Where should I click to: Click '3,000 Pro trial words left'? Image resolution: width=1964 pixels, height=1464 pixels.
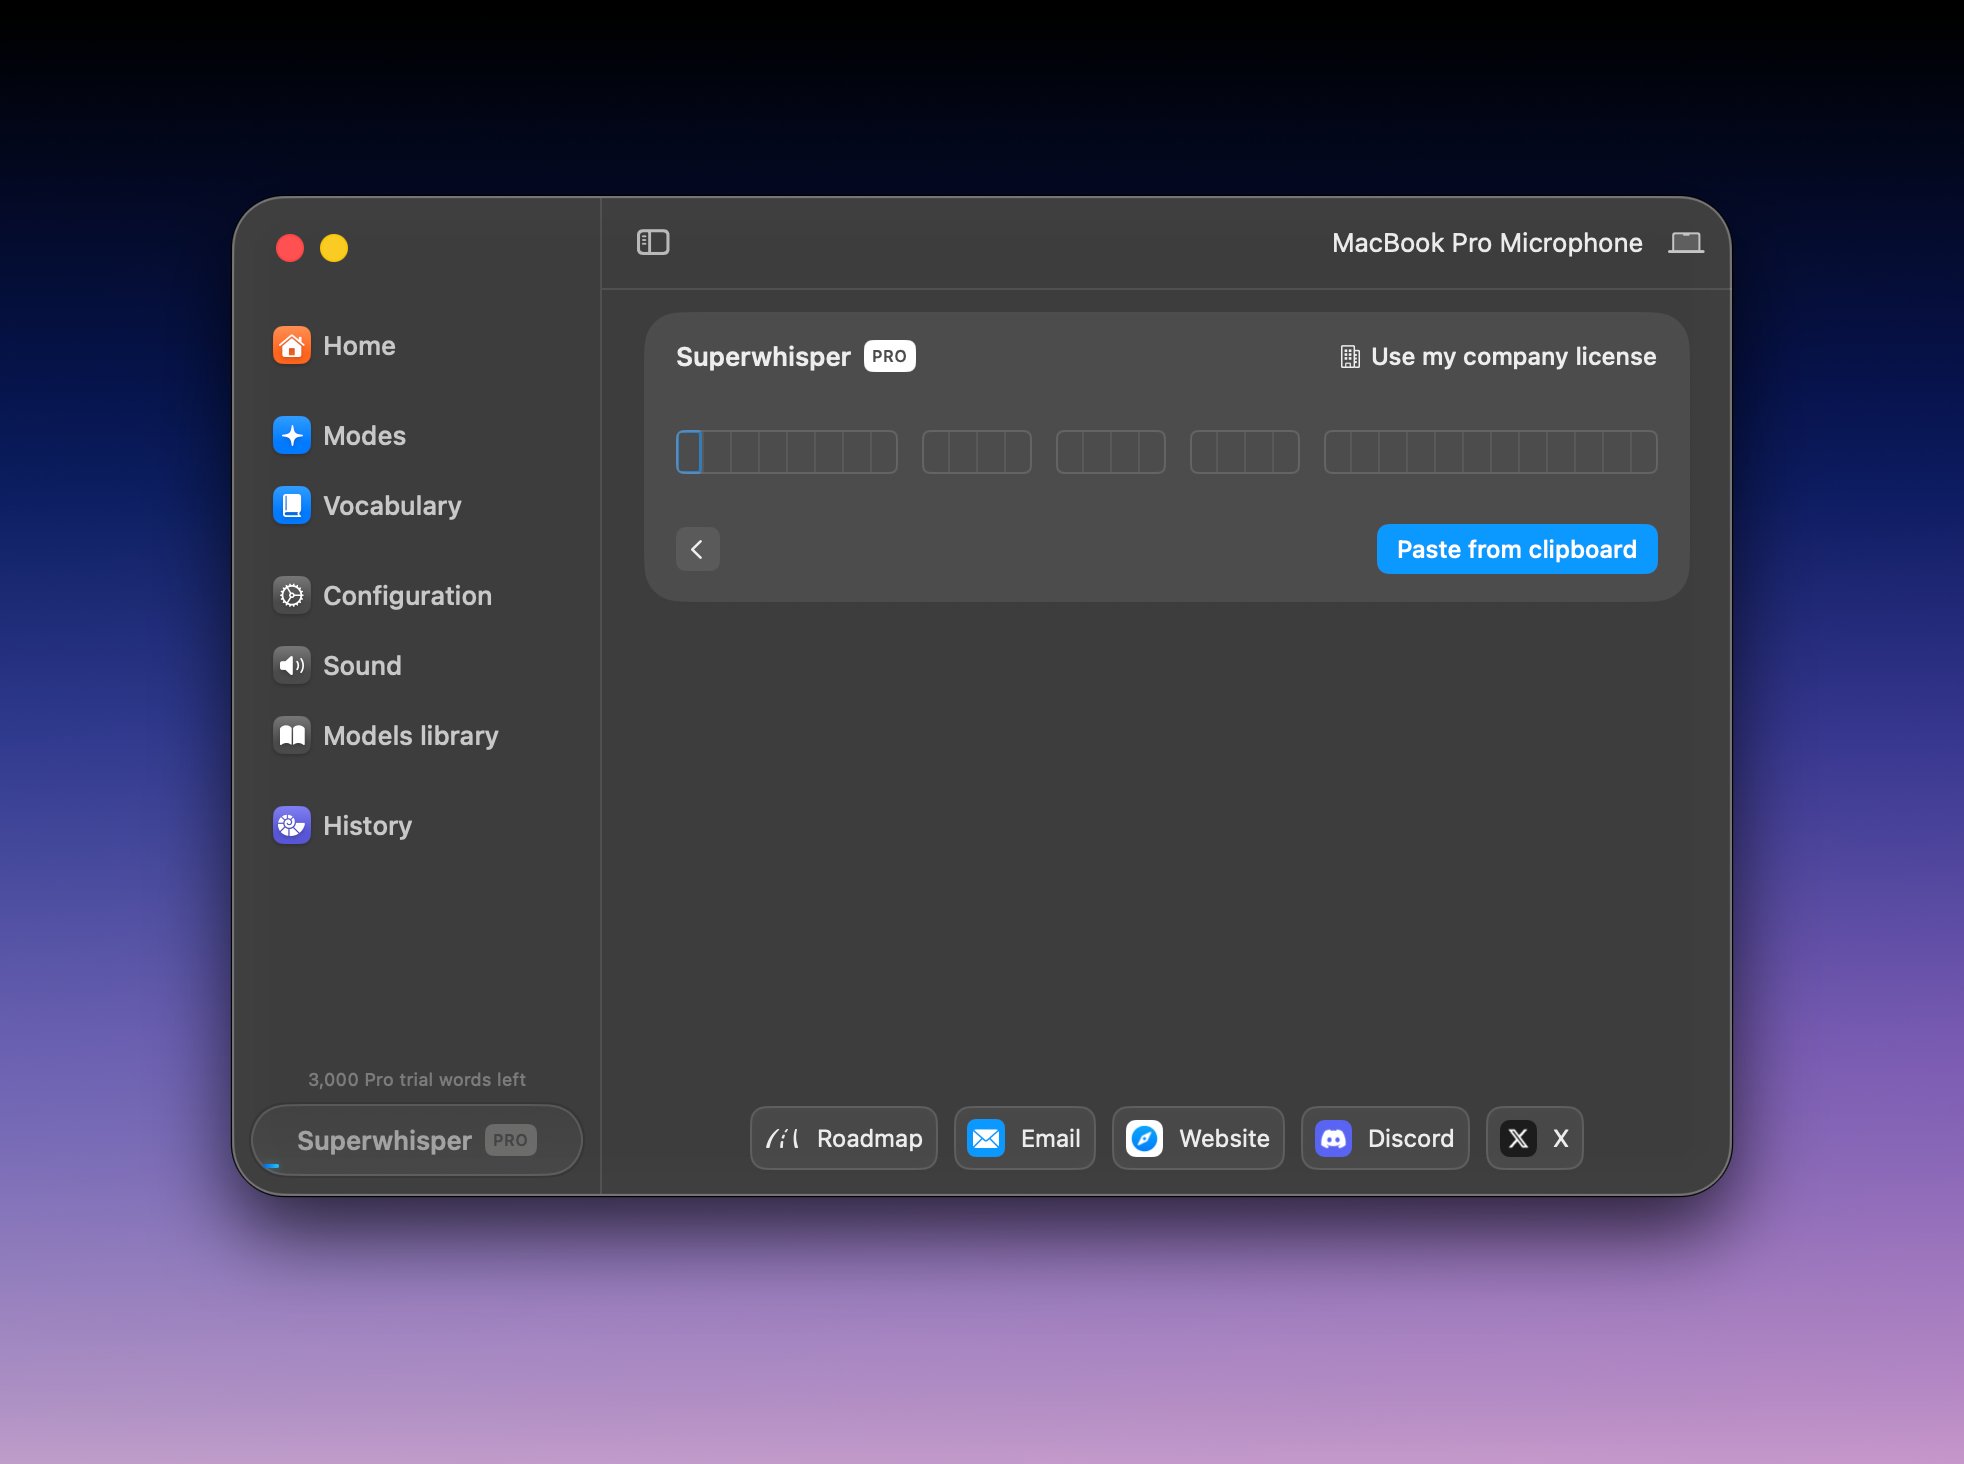tap(417, 1080)
